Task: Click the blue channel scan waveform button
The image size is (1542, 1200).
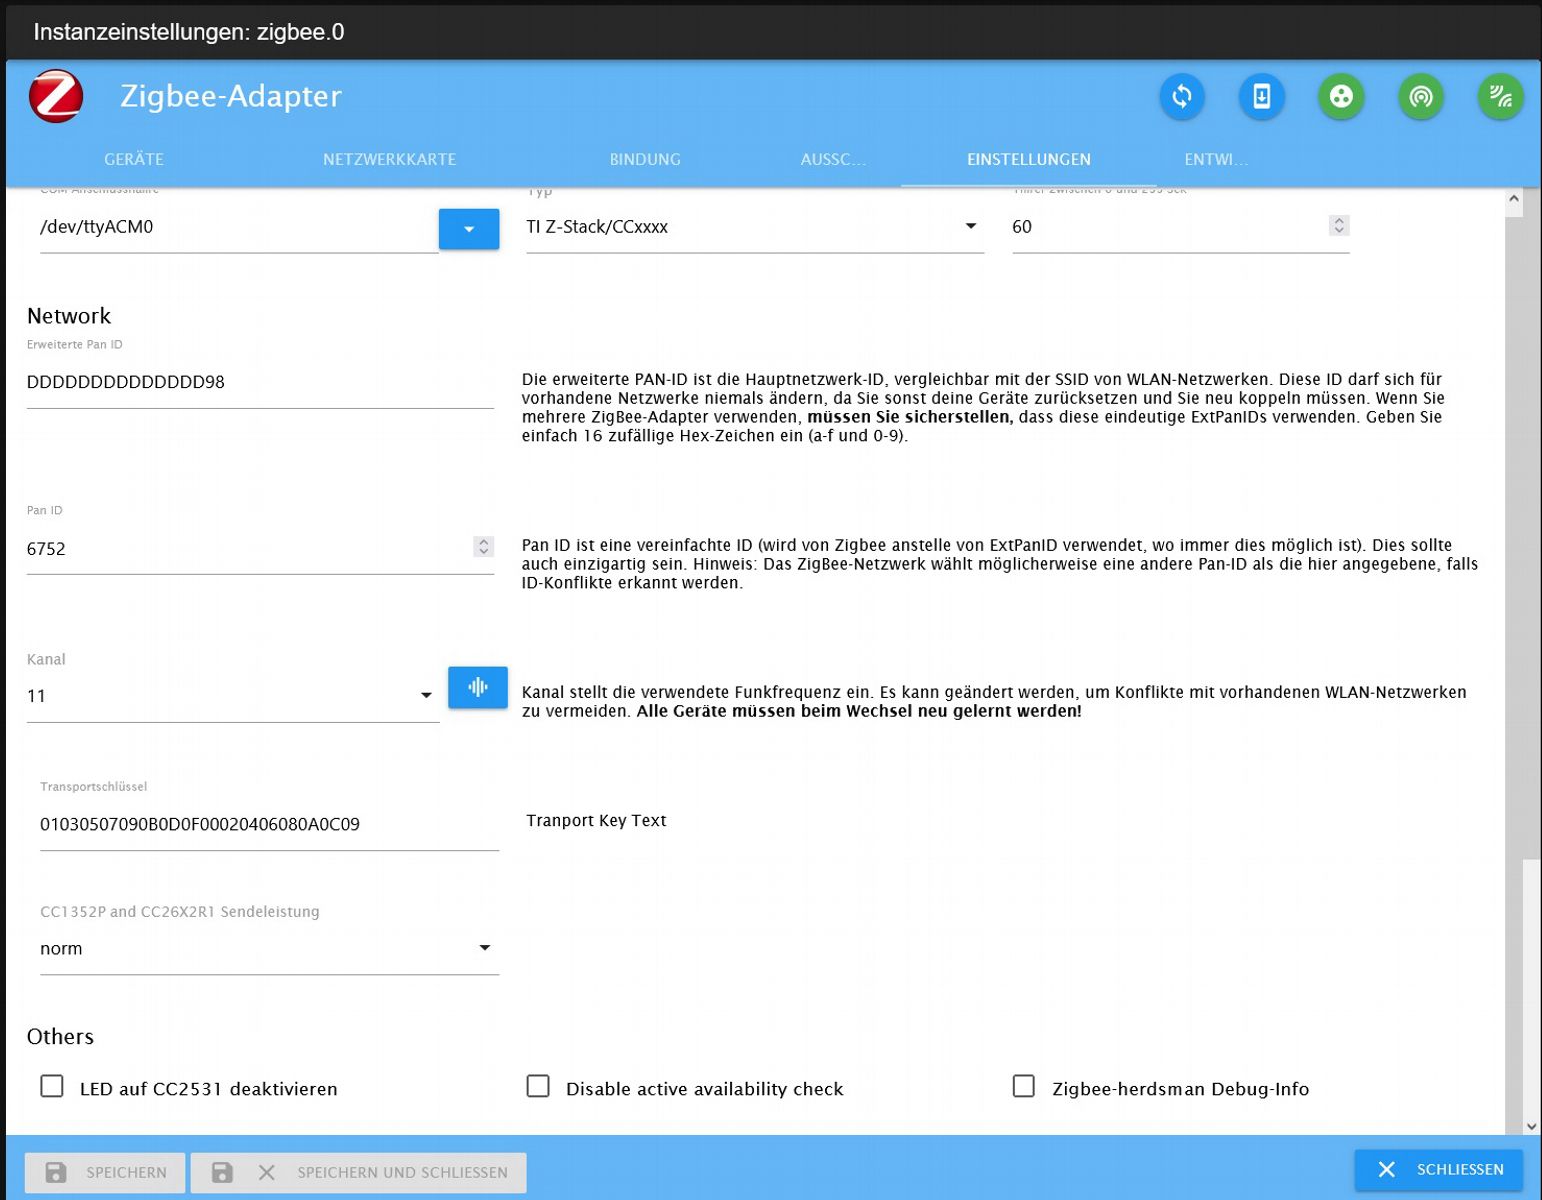Action: [478, 688]
